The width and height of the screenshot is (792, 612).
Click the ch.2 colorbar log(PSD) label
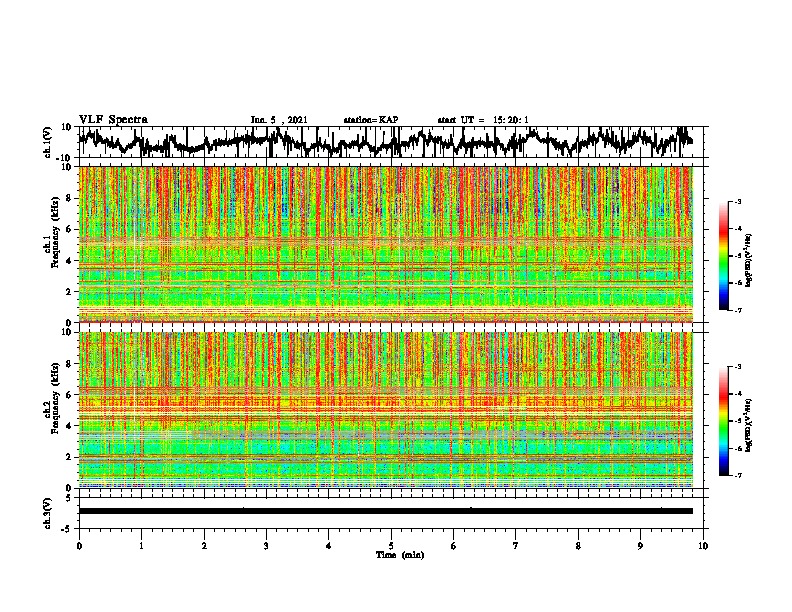749,425
